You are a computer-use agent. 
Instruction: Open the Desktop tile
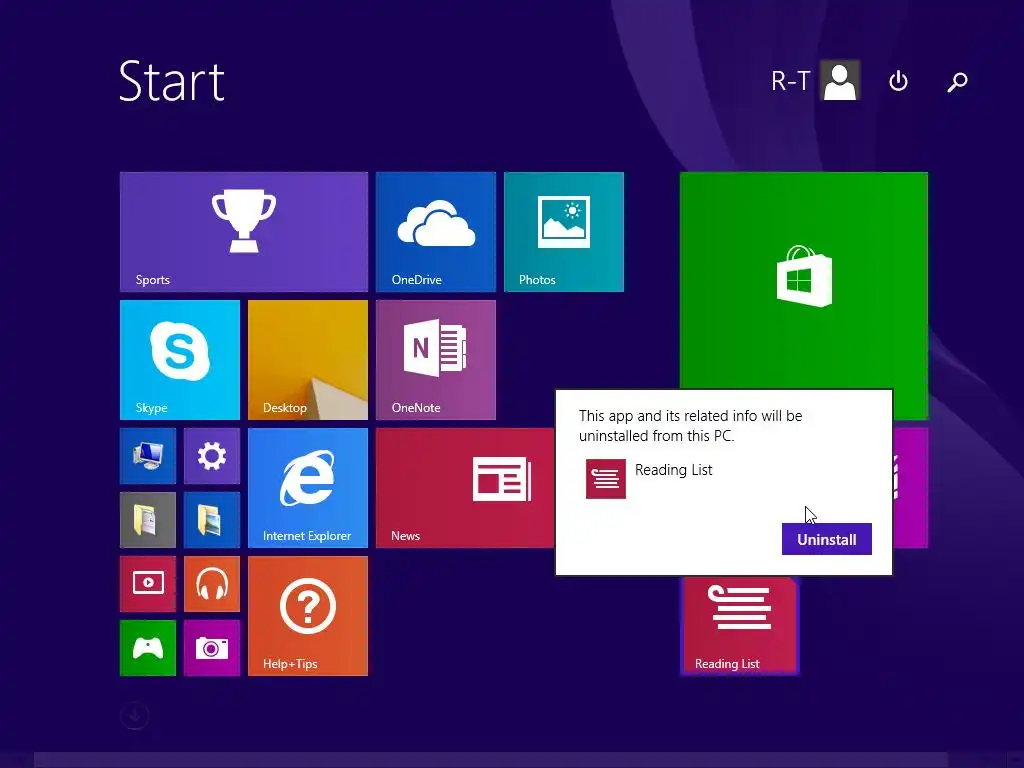[308, 360]
